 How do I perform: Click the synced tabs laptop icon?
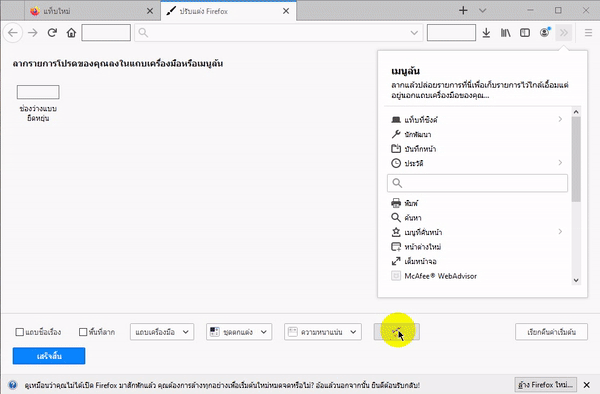[x=396, y=120]
